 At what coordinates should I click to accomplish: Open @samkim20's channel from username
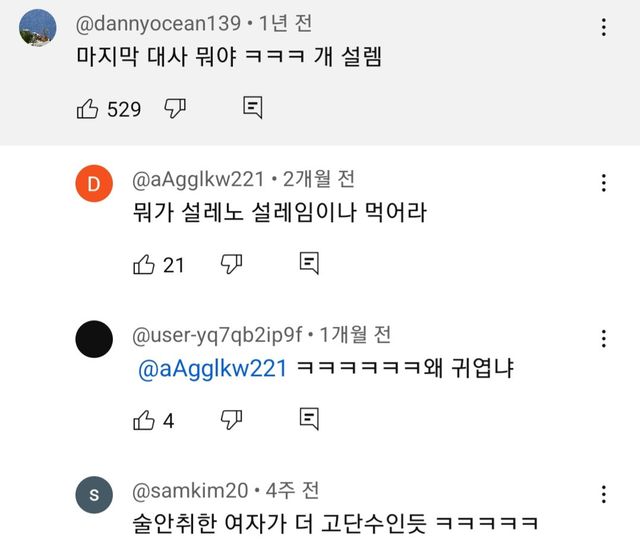pos(191,491)
